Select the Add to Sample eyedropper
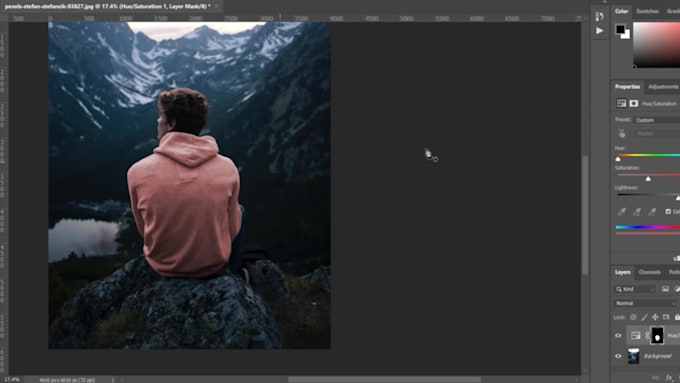 (x=637, y=212)
